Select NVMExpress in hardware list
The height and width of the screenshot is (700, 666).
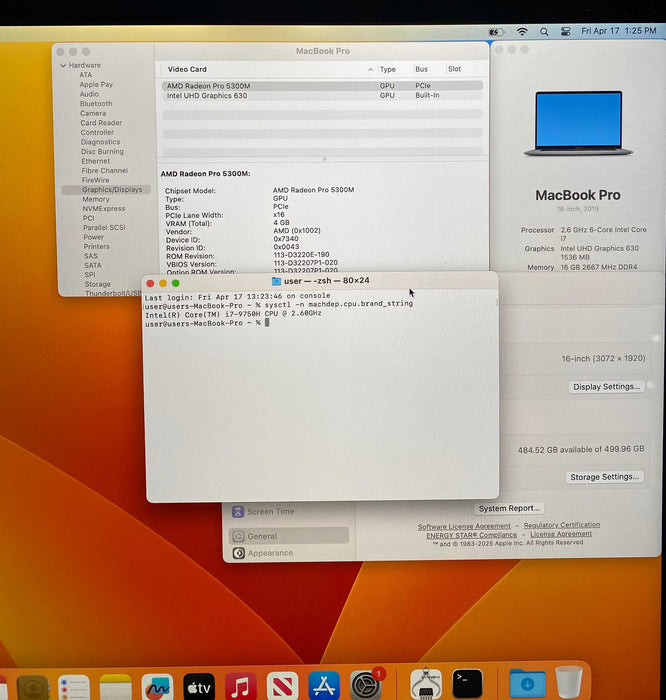click(x=104, y=209)
